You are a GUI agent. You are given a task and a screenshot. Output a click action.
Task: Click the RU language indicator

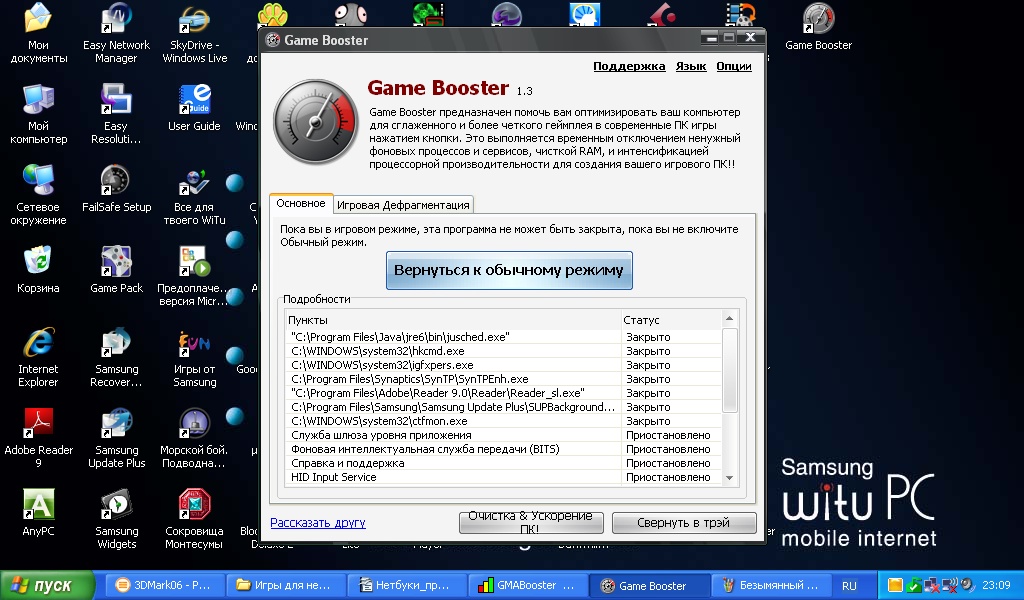click(849, 586)
